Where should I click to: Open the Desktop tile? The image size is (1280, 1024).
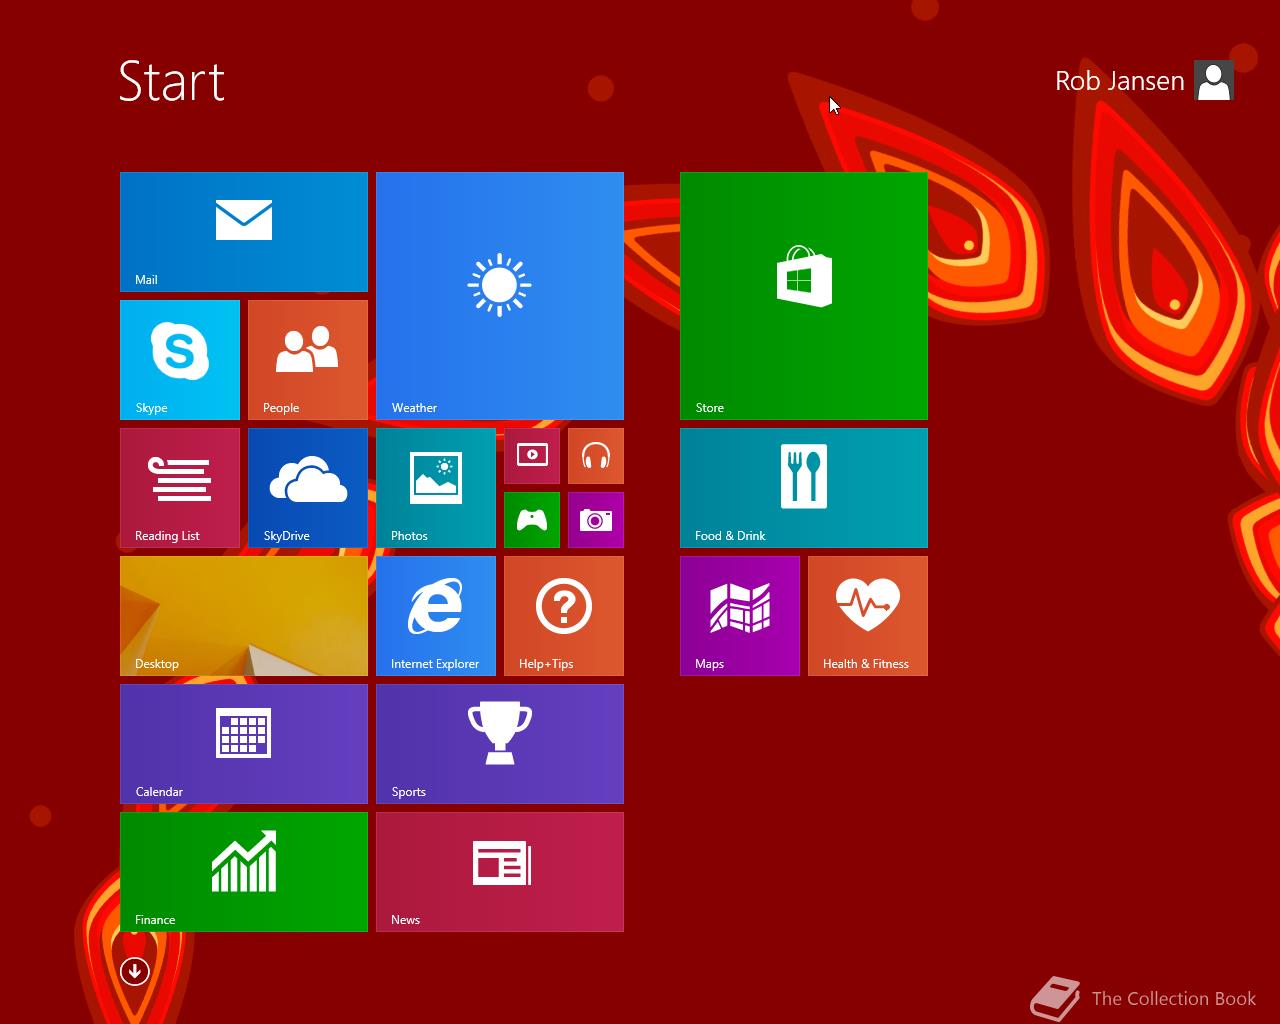click(x=244, y=616)
